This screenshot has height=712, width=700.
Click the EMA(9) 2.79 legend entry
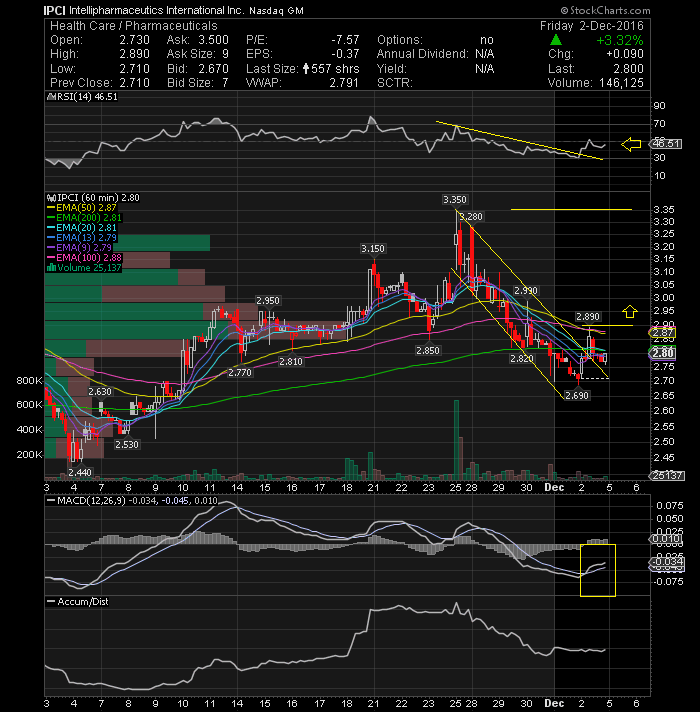pos(79,248)
